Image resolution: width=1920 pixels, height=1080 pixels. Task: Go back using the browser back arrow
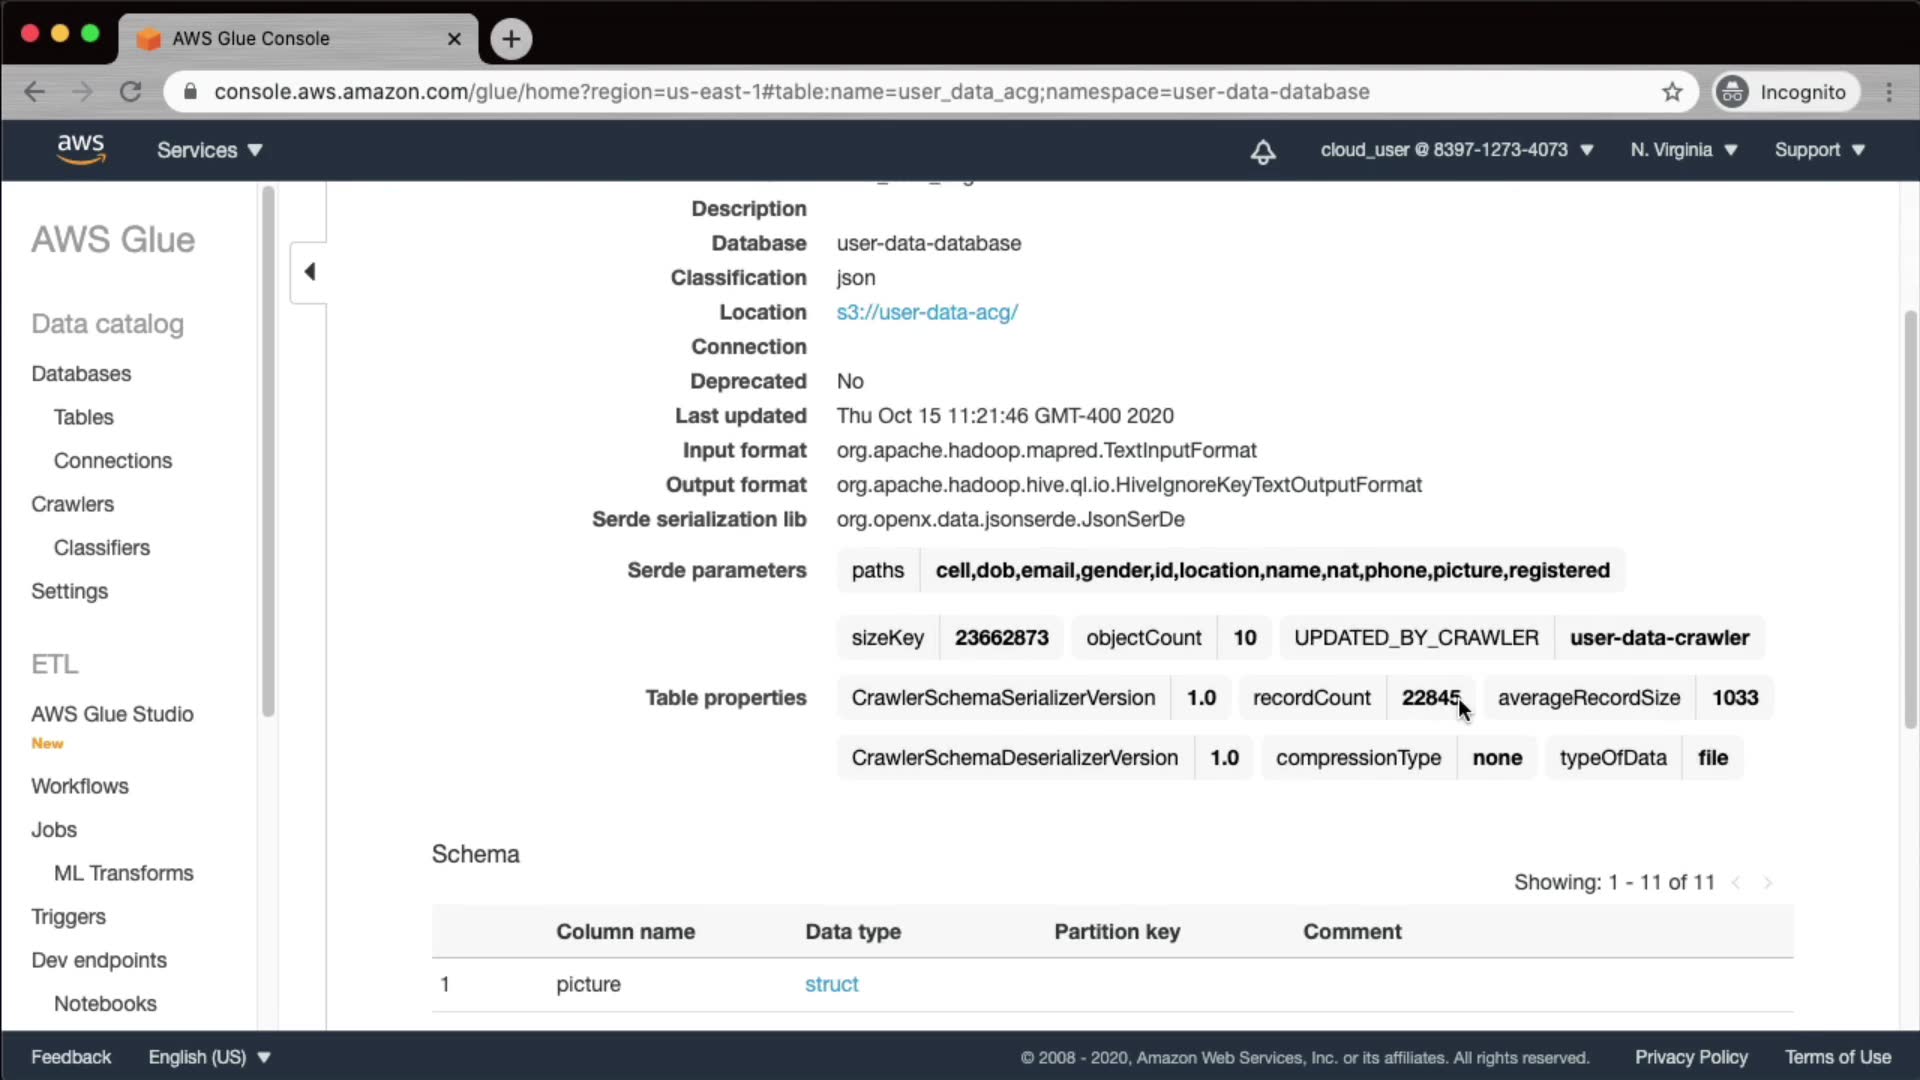tap(35, 92)
